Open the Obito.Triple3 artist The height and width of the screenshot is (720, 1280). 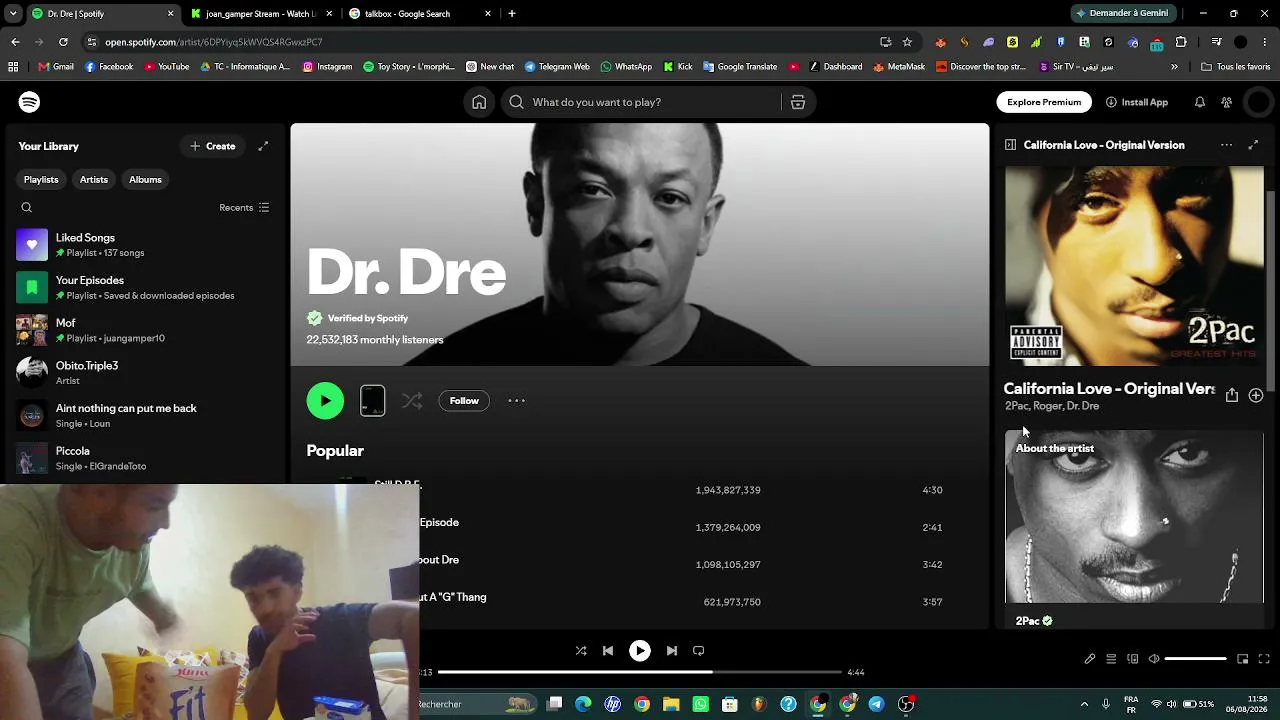click(x=144, y=373)
